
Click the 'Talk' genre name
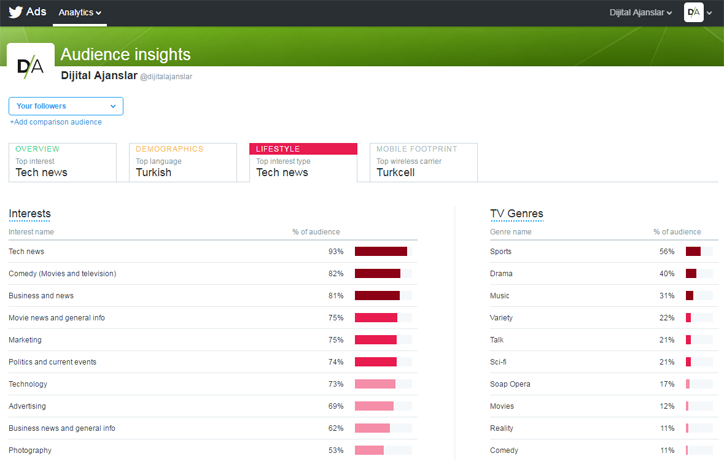pyautogui.click(x=497, y=340)
